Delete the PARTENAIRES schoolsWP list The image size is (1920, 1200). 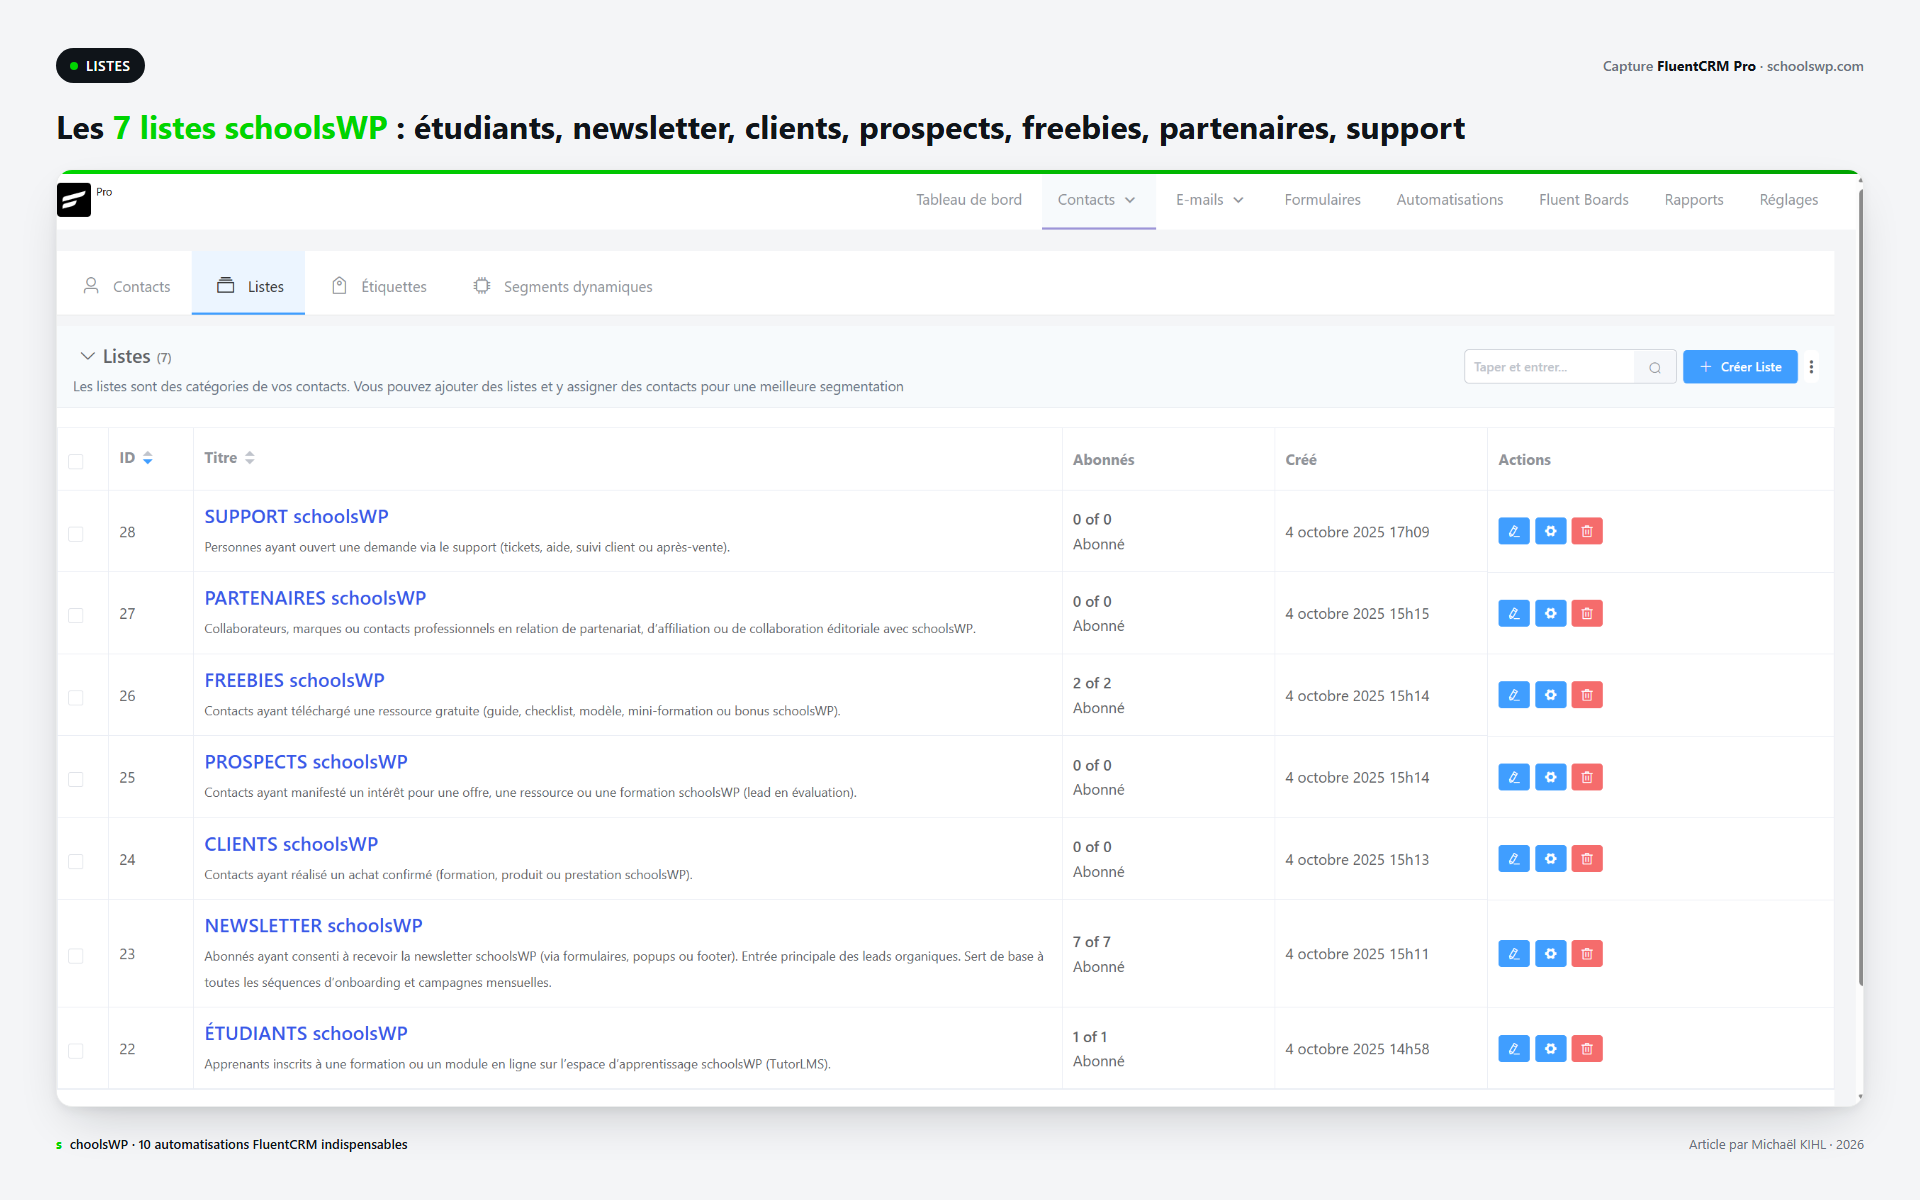[x=1587, y=613]
